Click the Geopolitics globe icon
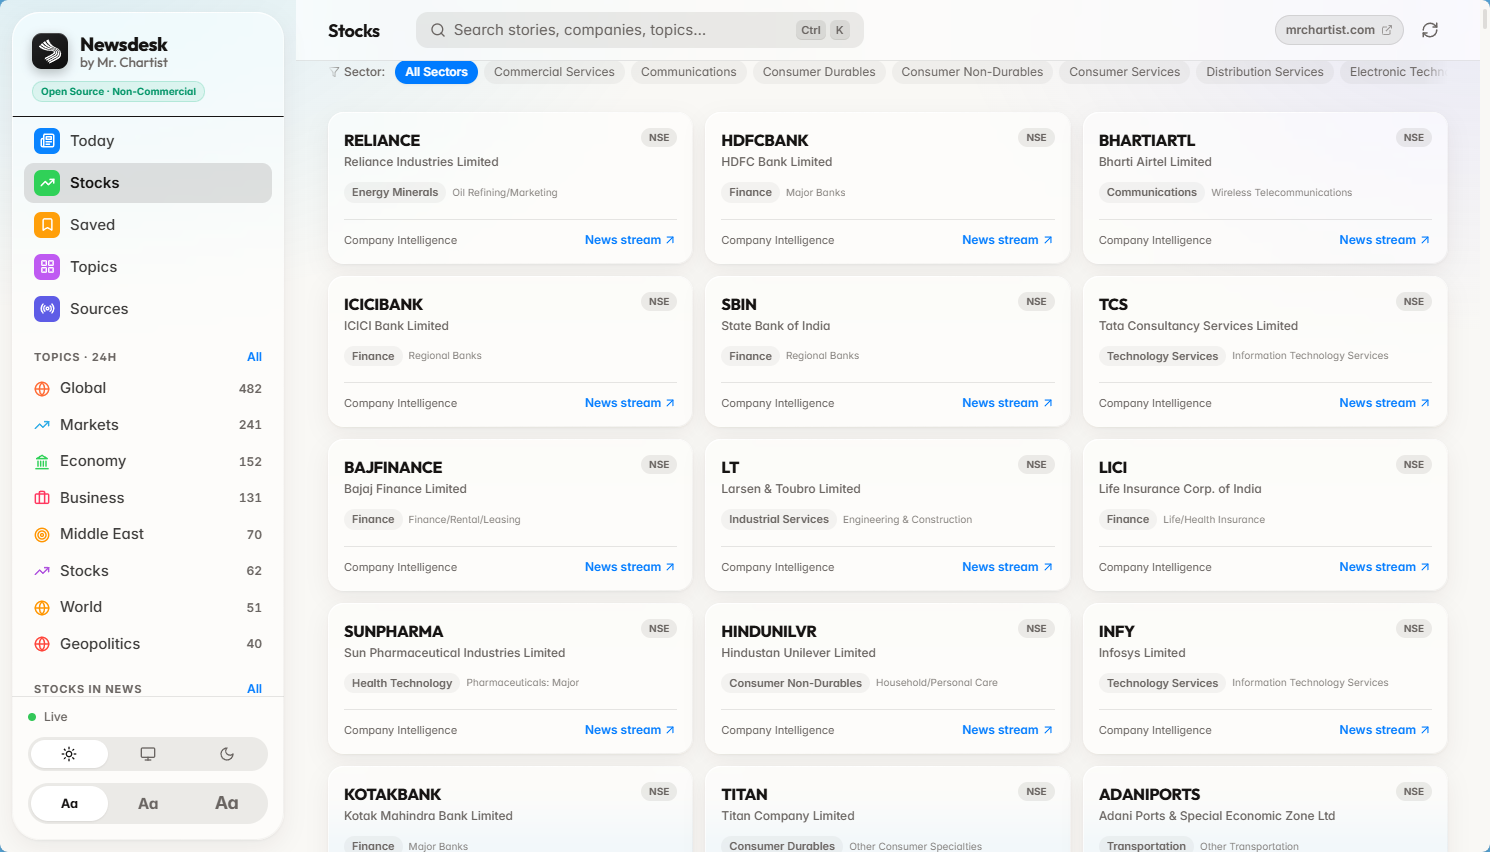The height and width of the screenshot is (852, 1490). [42, 644]
